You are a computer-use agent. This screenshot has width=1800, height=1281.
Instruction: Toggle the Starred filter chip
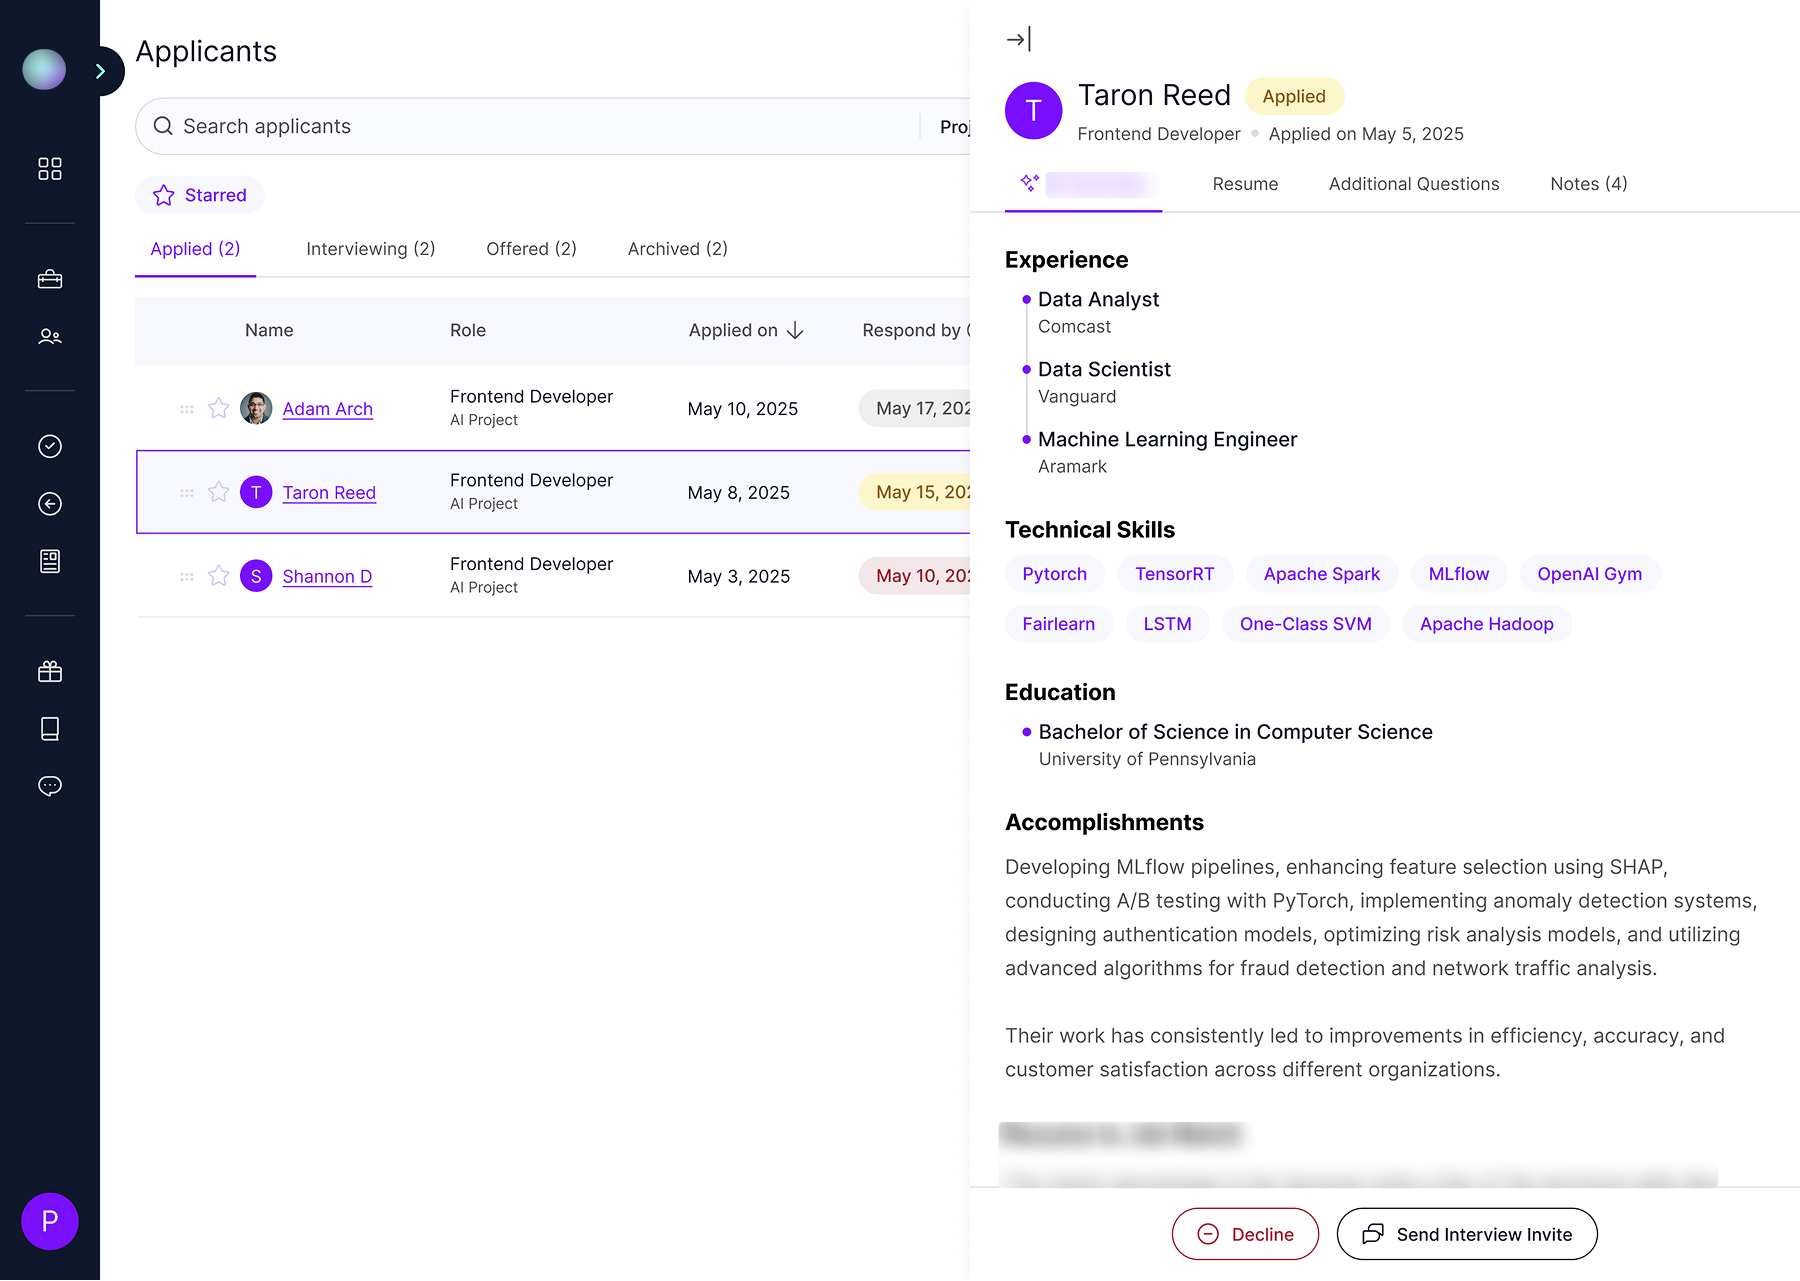(x=200, y=195)
